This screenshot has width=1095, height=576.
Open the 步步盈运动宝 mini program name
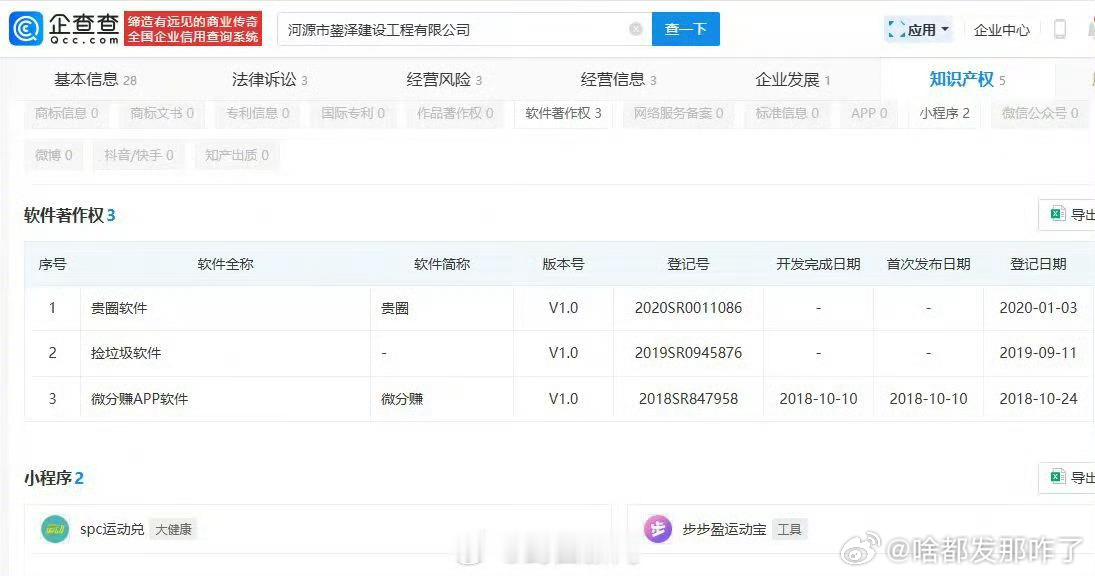[x=724, y=529]
